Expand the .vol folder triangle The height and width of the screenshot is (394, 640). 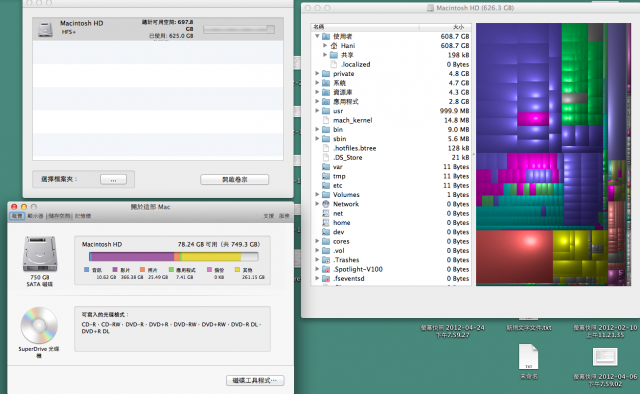pyautogui.click(x=317, y=250)
